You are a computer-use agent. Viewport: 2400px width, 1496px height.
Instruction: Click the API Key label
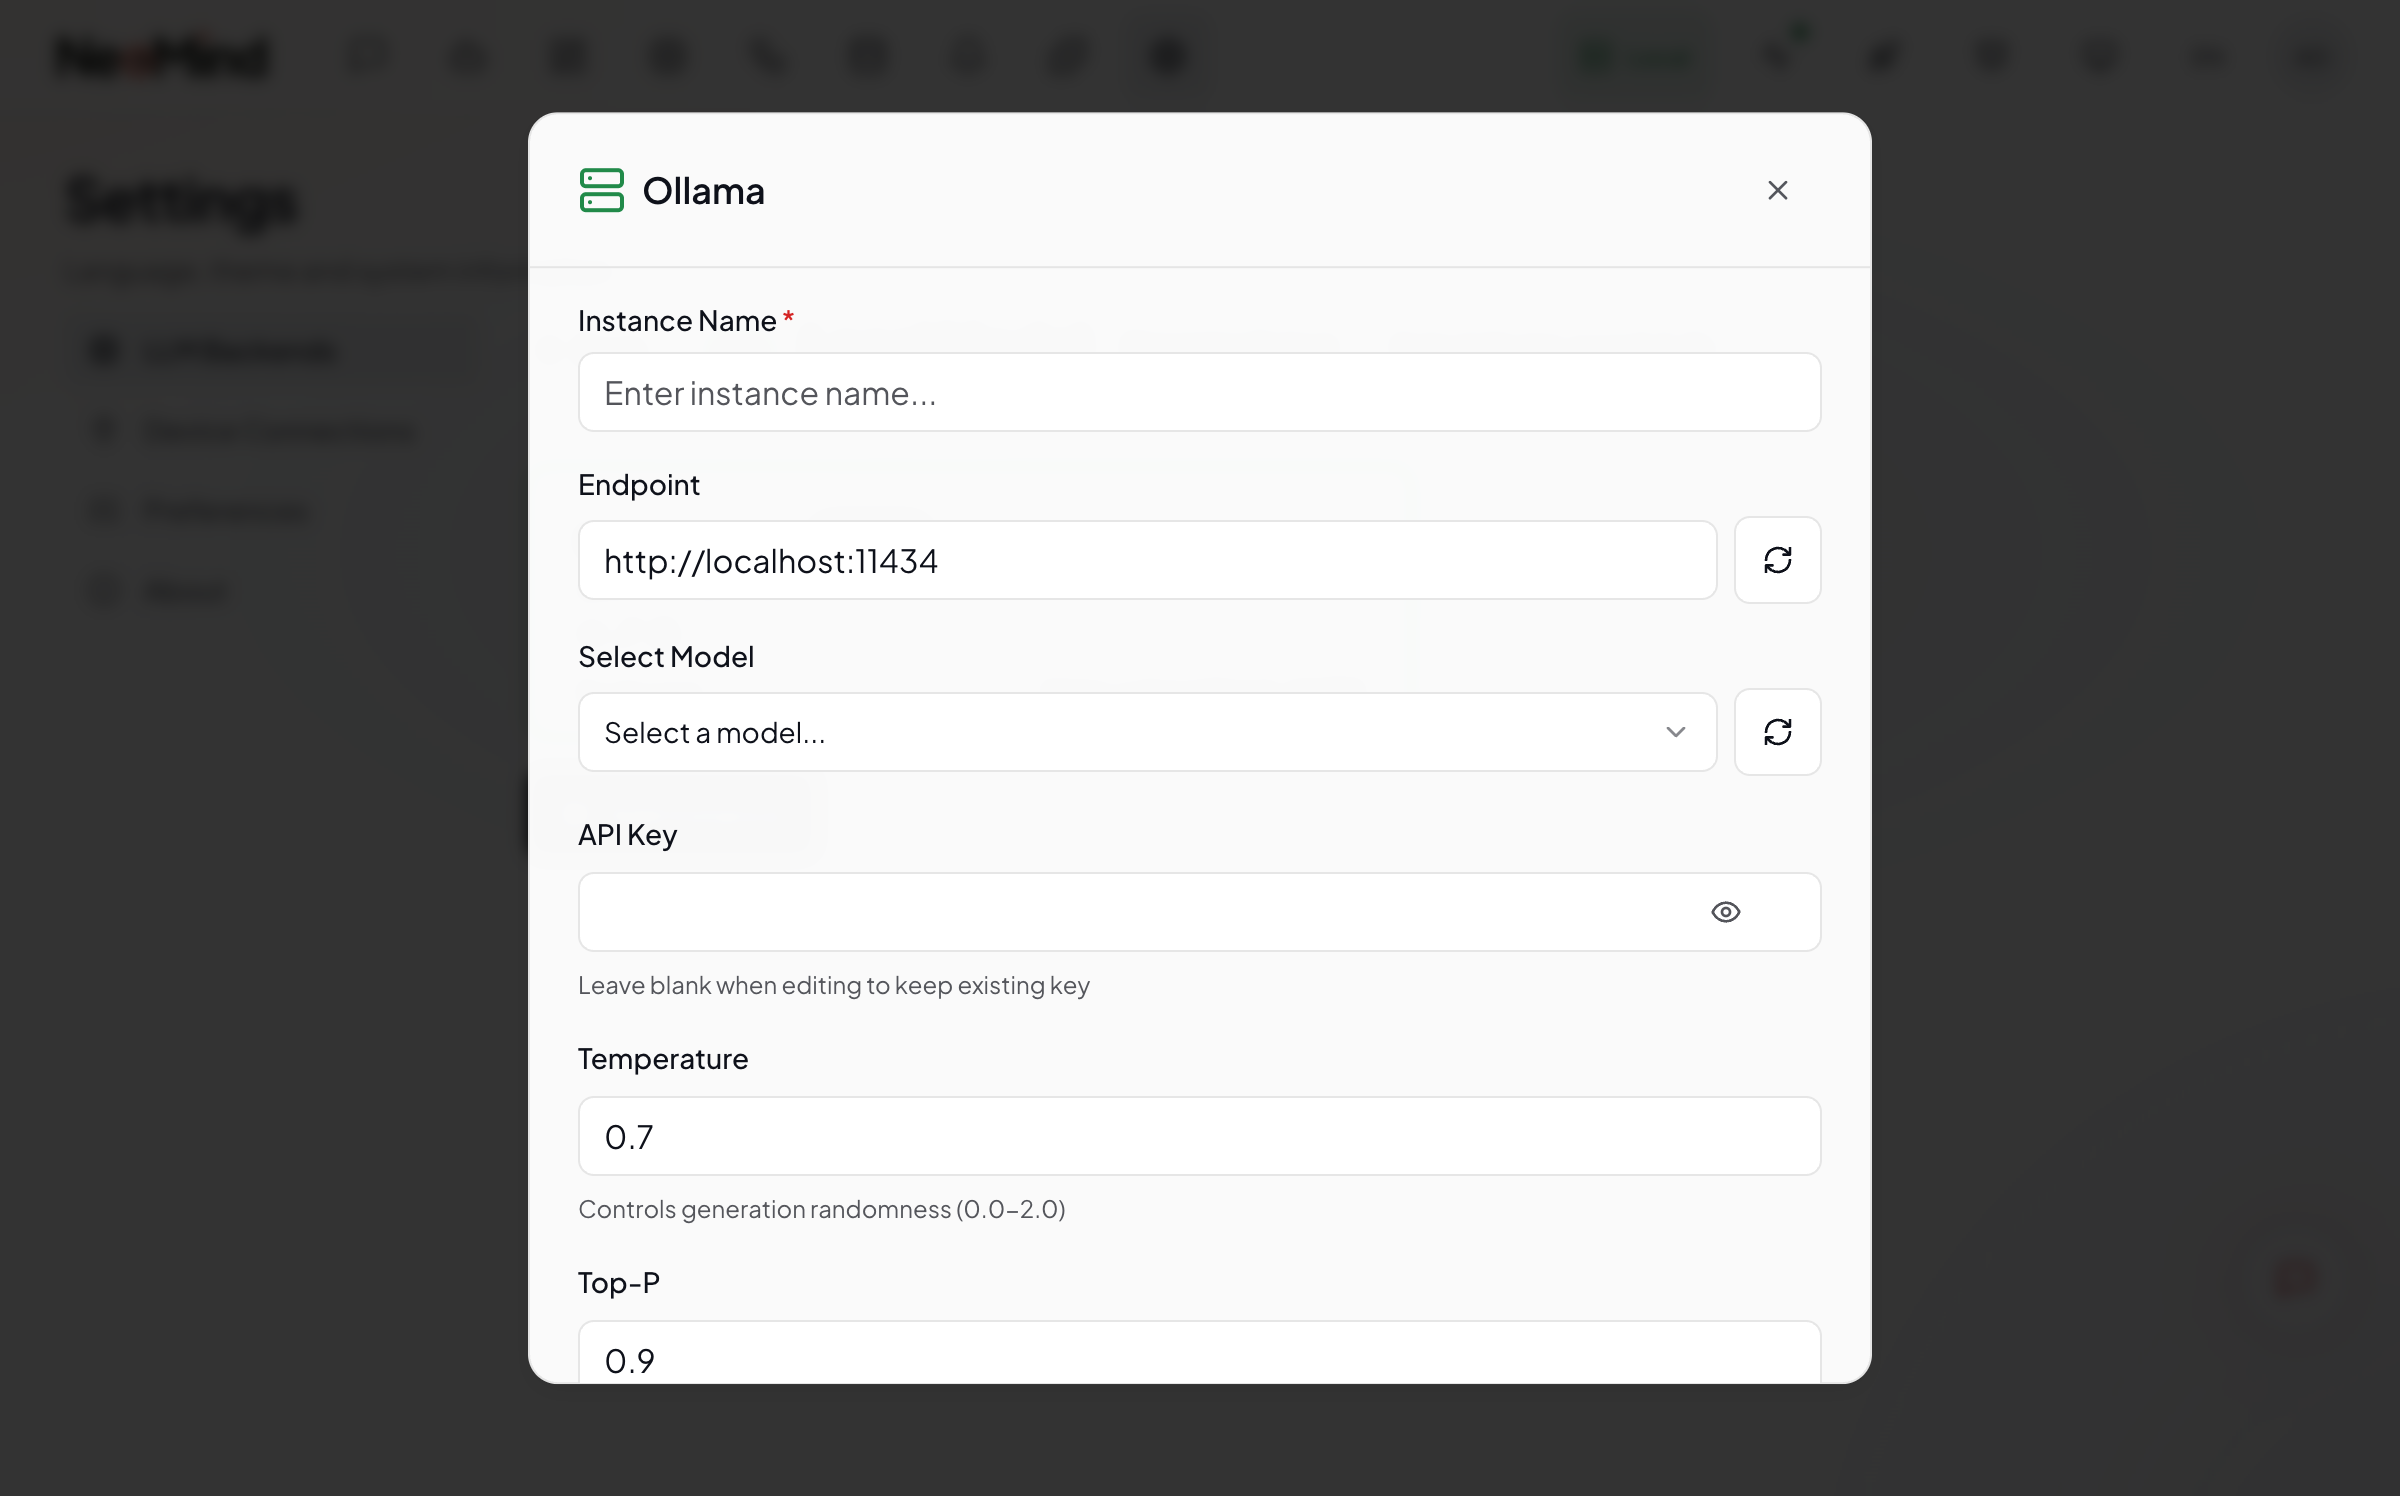pos(627,835)
